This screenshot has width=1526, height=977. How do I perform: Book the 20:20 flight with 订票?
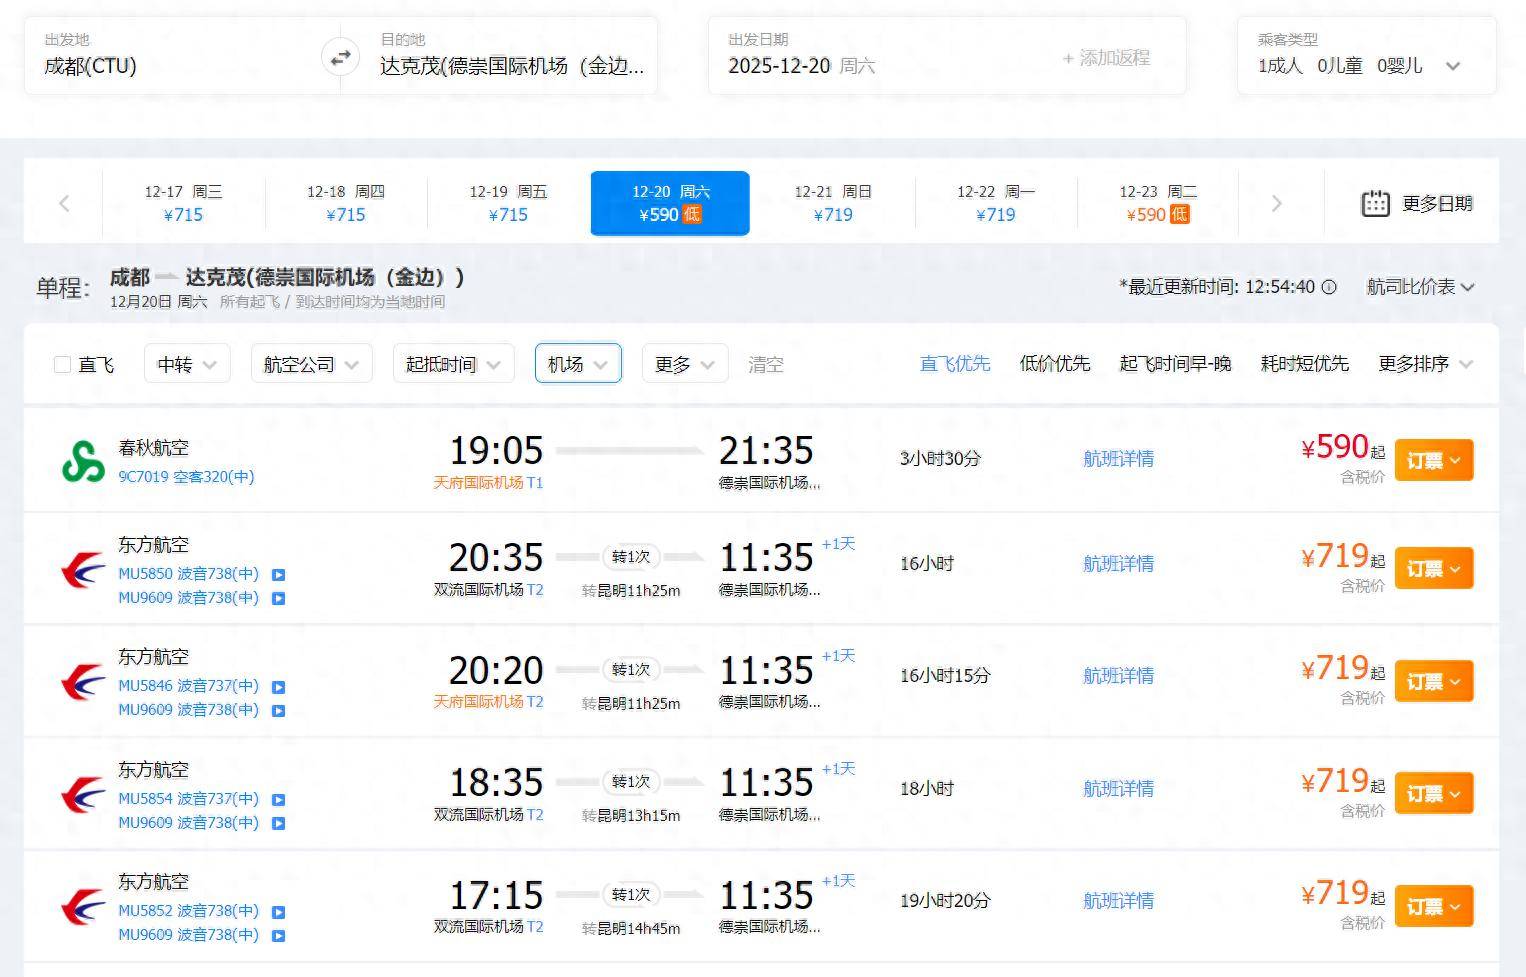pos(1434,681)
